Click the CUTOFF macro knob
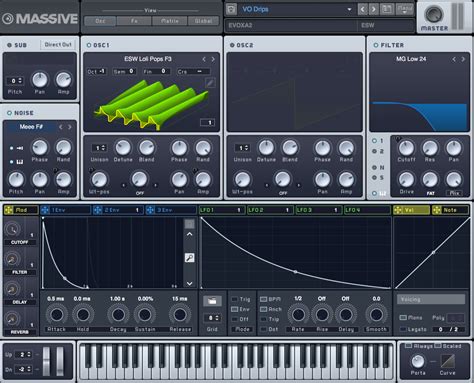The height and width of the screenshot is (383, 474). (13, 229)
